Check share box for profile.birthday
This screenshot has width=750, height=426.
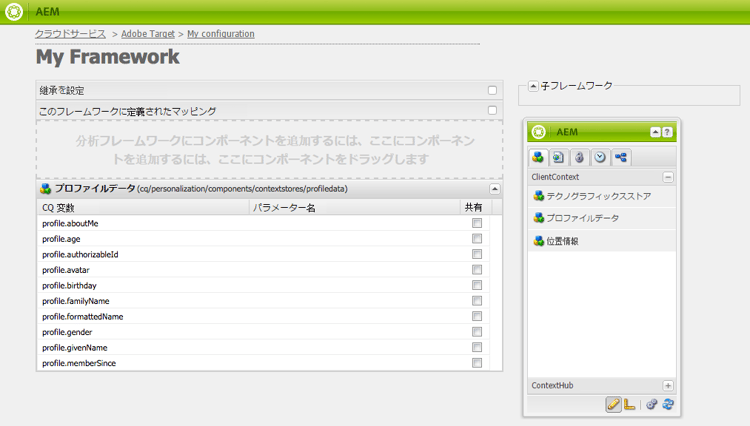pyautogui.click(x=477, y=285)
